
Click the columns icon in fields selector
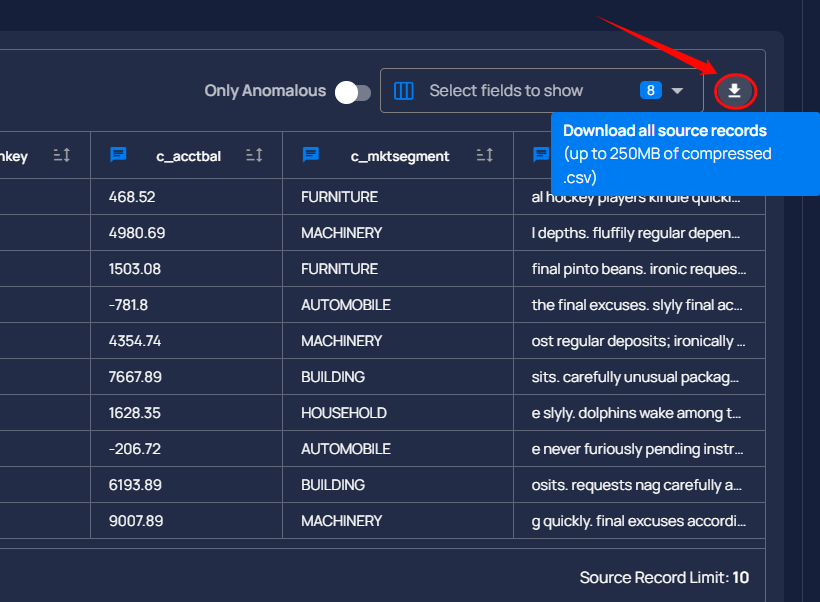403,91
